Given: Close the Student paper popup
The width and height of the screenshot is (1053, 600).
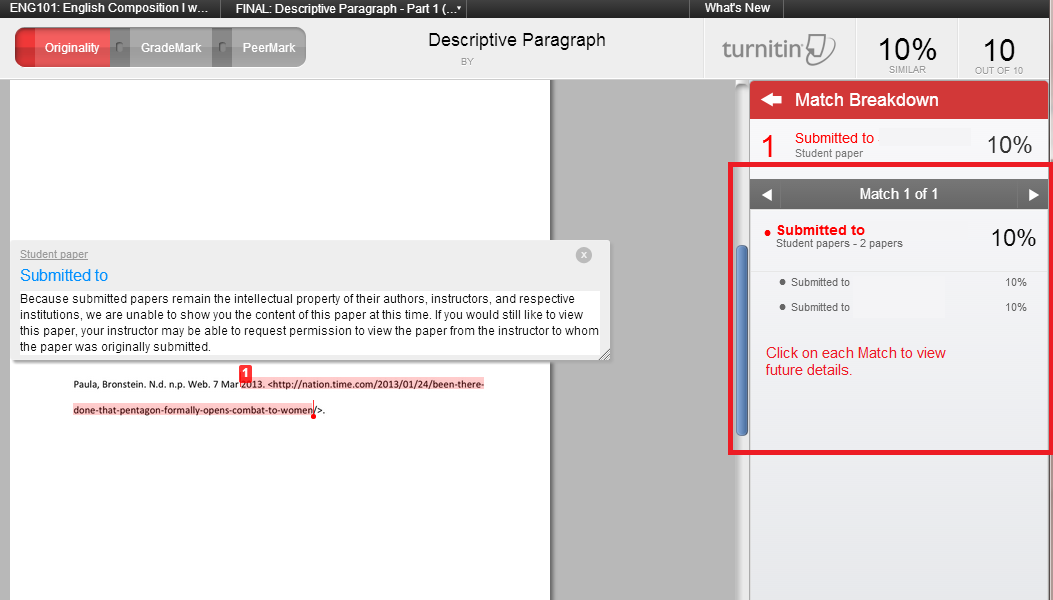Looking at the screenshot, I should [x=584, y=255].
